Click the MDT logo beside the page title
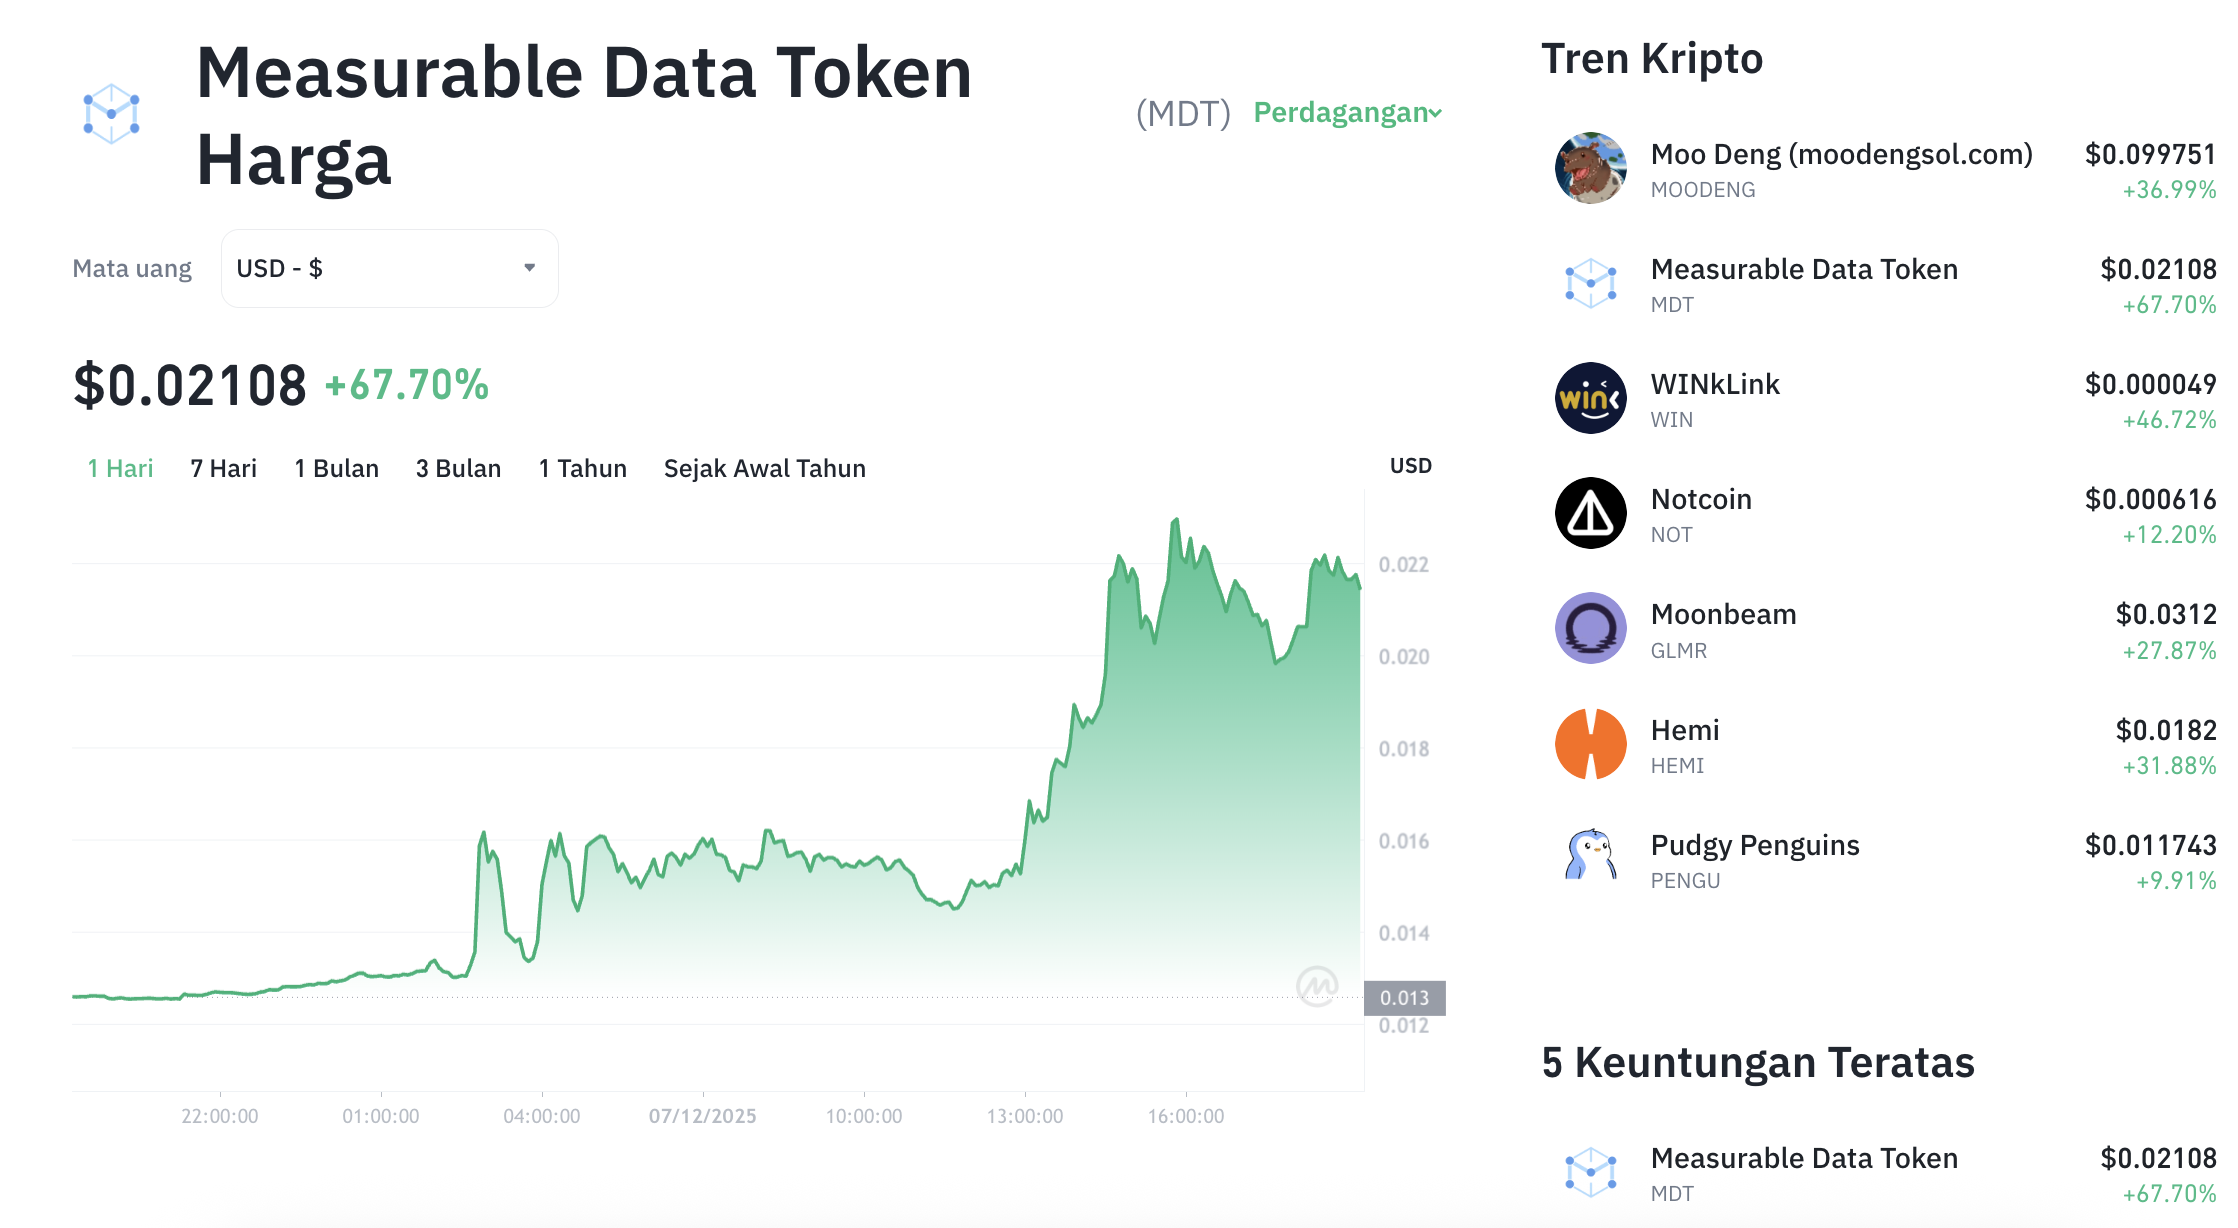This screenshot has height=1228, width=2238. tap(110, 113)
